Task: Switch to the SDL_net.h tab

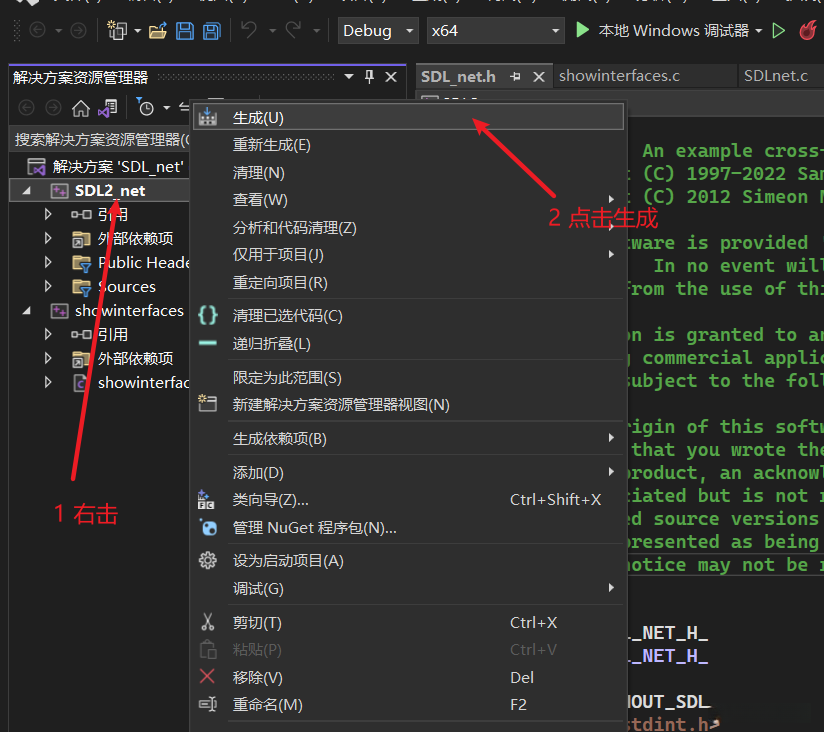Action: pos(458,77)
